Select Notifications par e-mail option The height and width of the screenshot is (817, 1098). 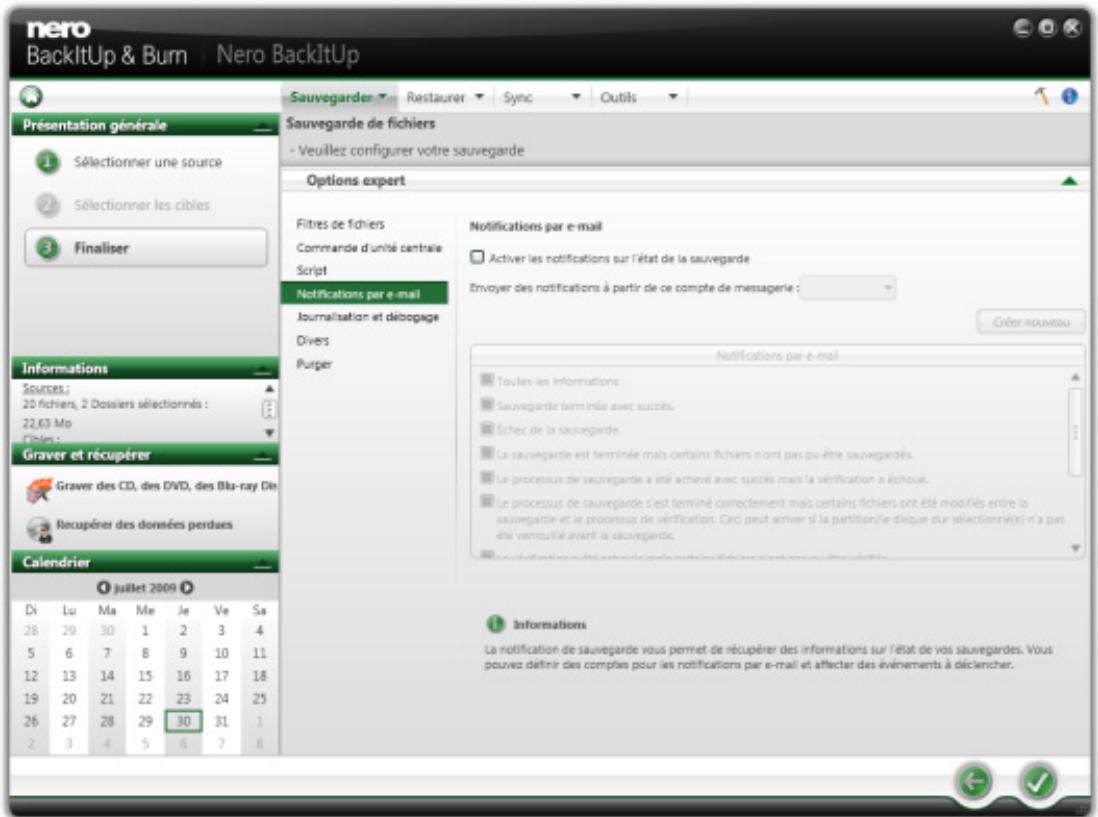(364, 294)
